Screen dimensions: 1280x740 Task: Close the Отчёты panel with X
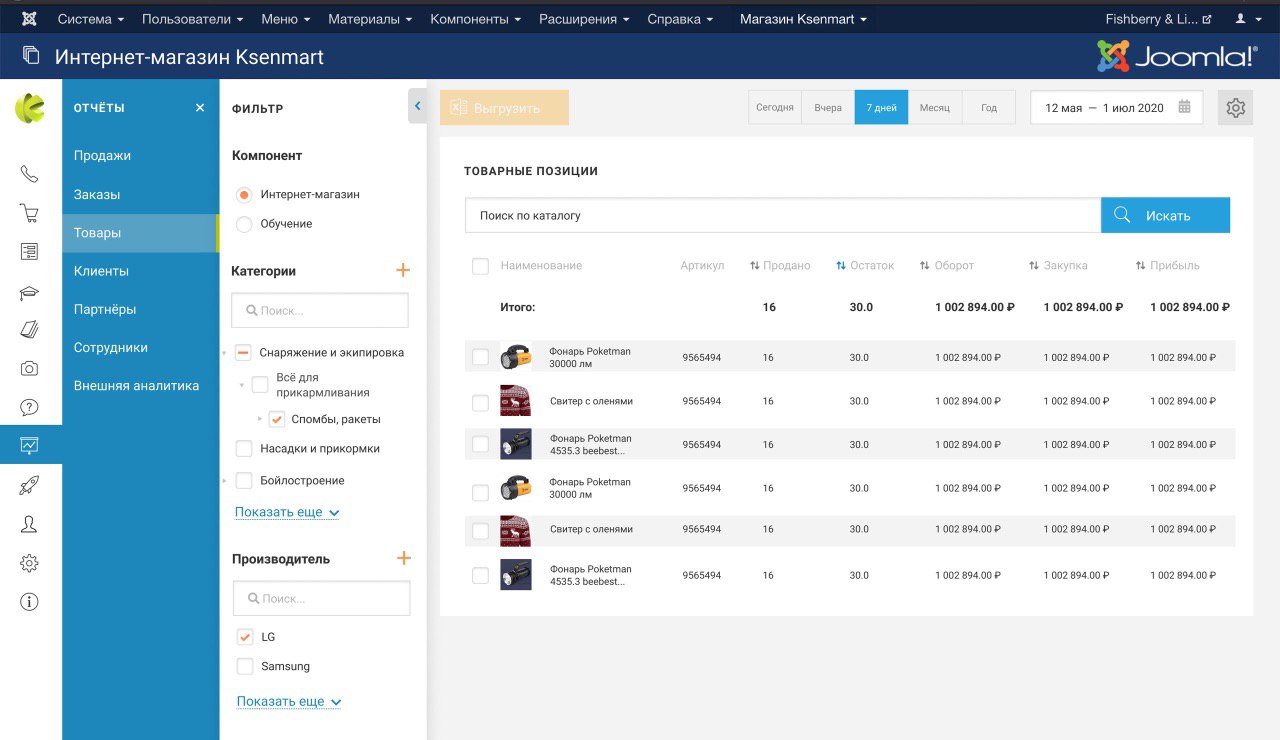(199, 108)
